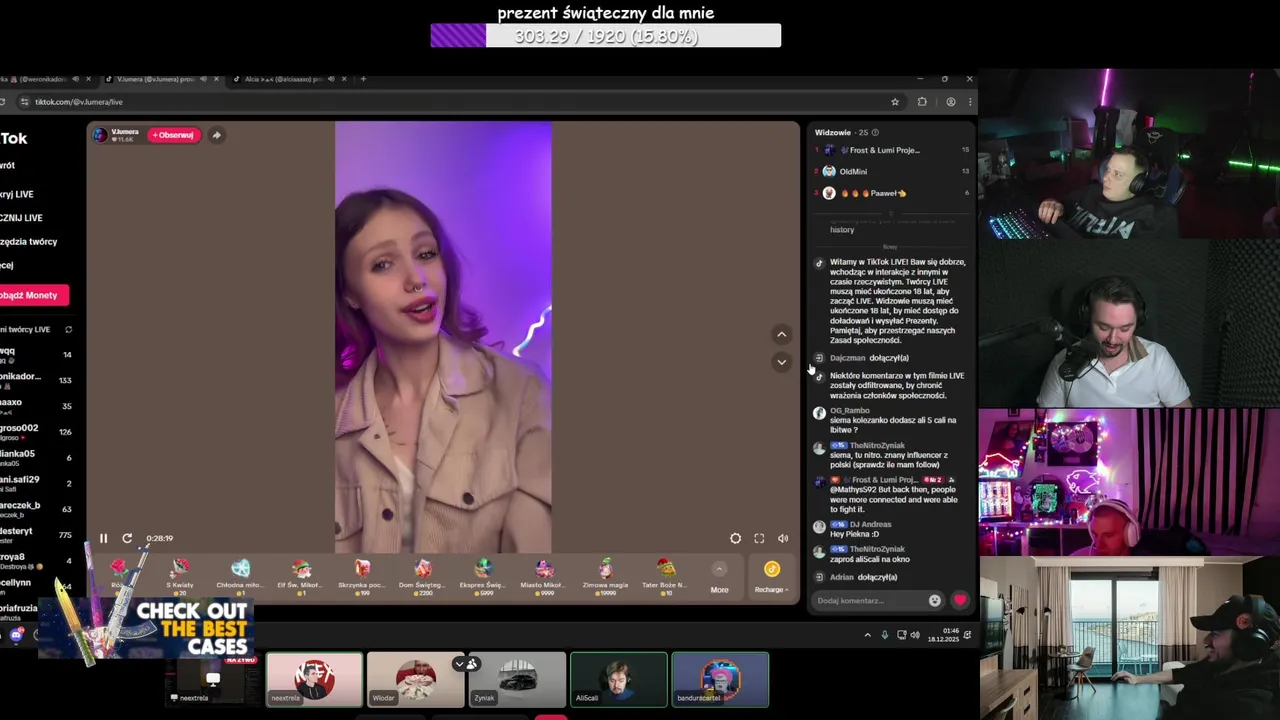The height and width of the screenshot is (720, 1280).
Task: Open browser extensions puzzle icon
Action: click(922, 101)
